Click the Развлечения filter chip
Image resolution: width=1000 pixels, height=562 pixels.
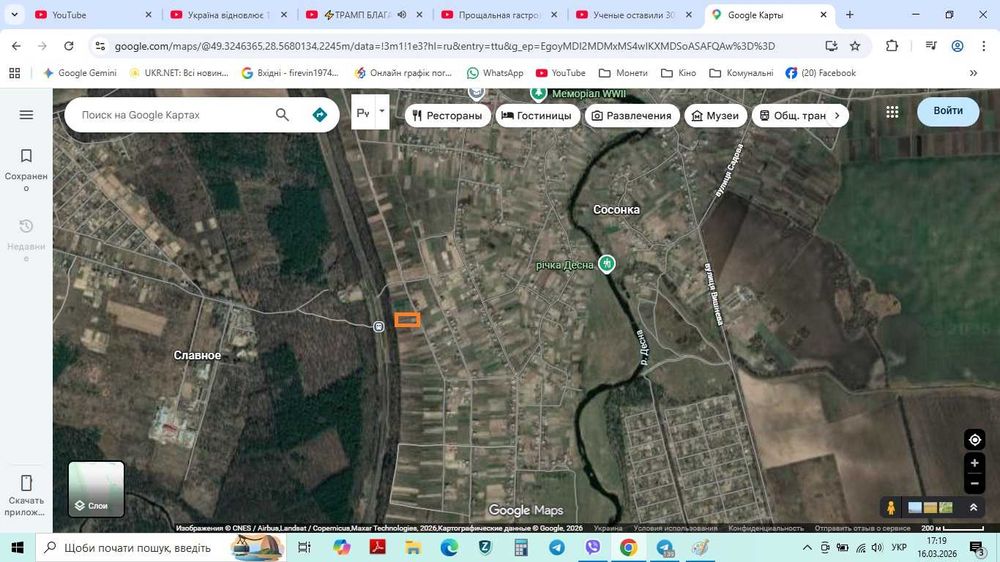click(x=631, y=115)
